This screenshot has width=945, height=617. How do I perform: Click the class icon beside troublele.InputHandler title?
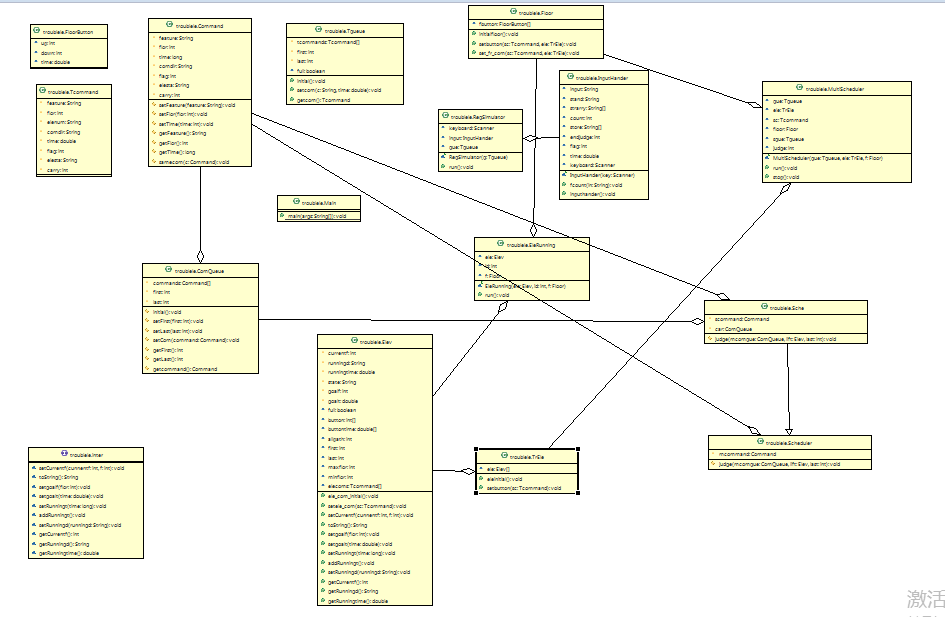tap(570, 77)
